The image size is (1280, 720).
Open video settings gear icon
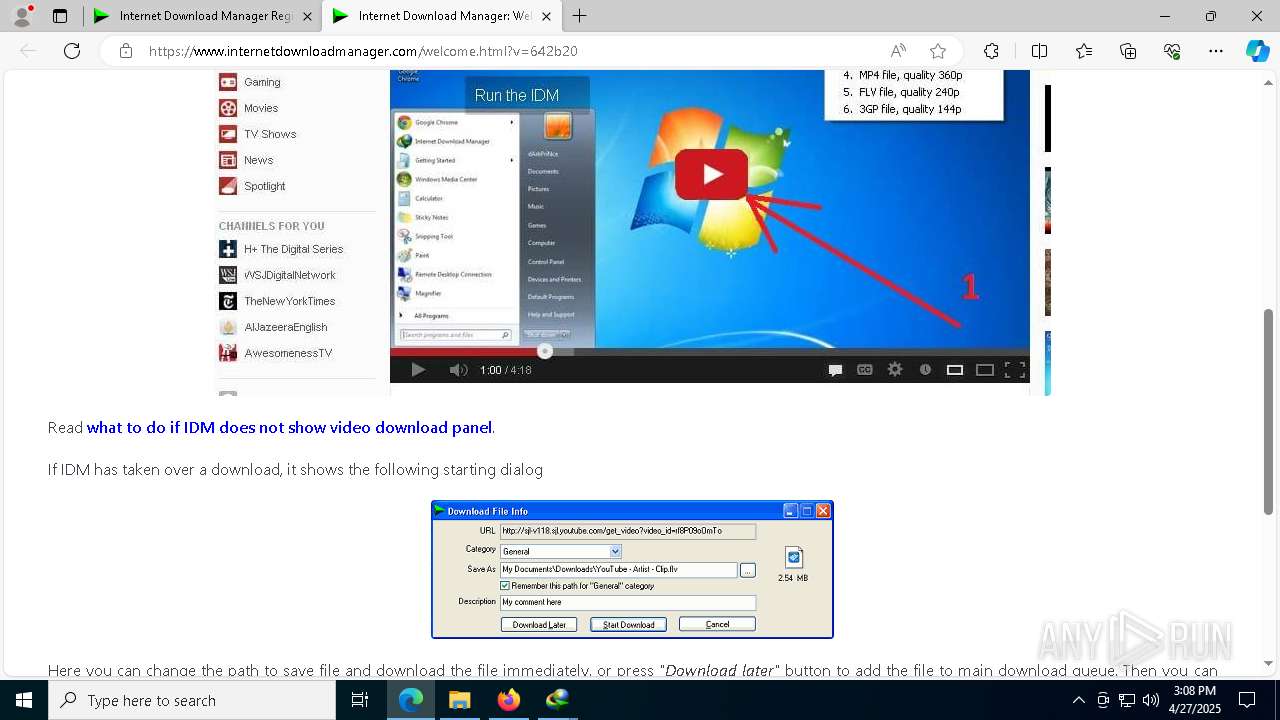coord(895,370)
